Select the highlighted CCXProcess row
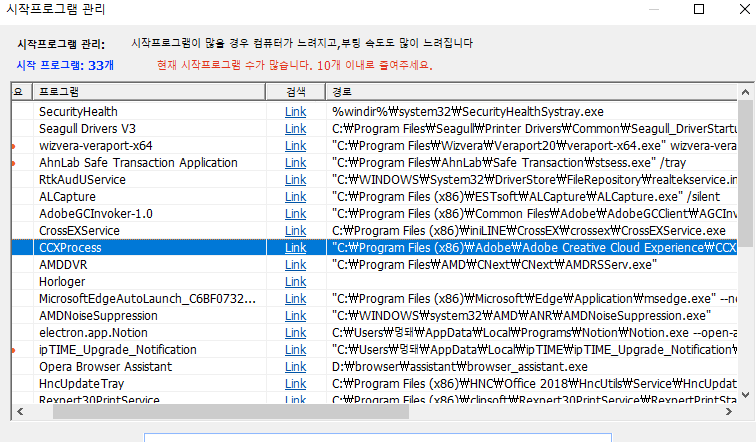Viewport: 756px width, 442px height. (374, 248)
